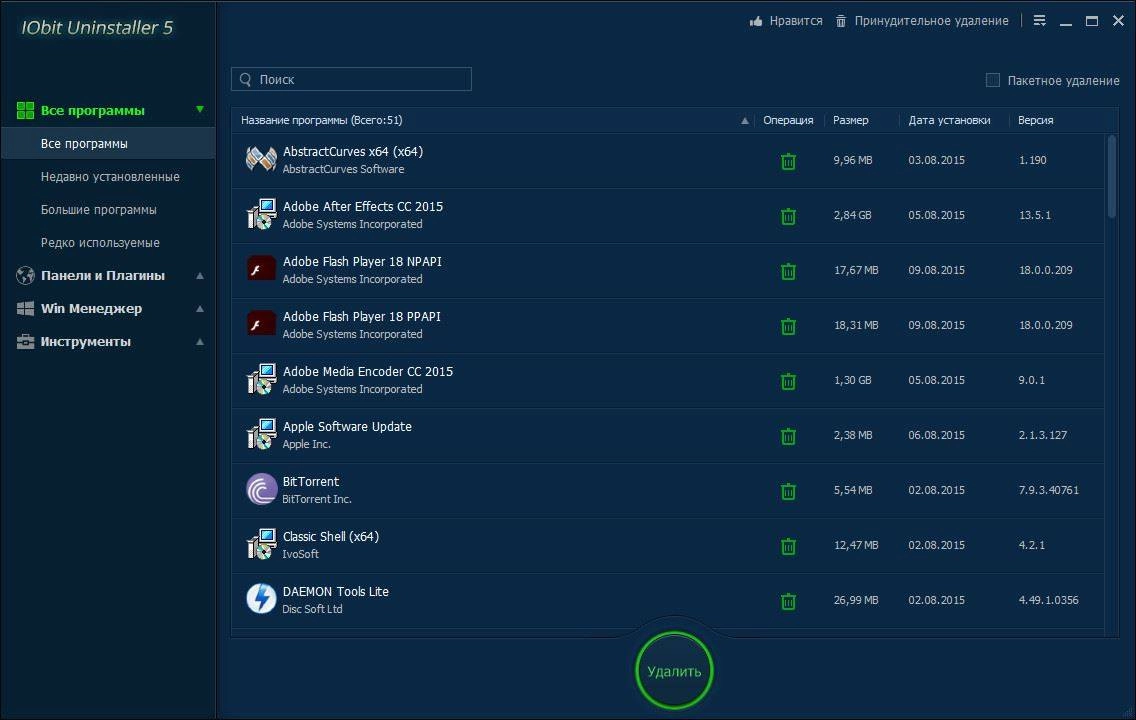
Task: Click the trash icon for Classic Shell (x64)
Action: [x=788, y=546]
